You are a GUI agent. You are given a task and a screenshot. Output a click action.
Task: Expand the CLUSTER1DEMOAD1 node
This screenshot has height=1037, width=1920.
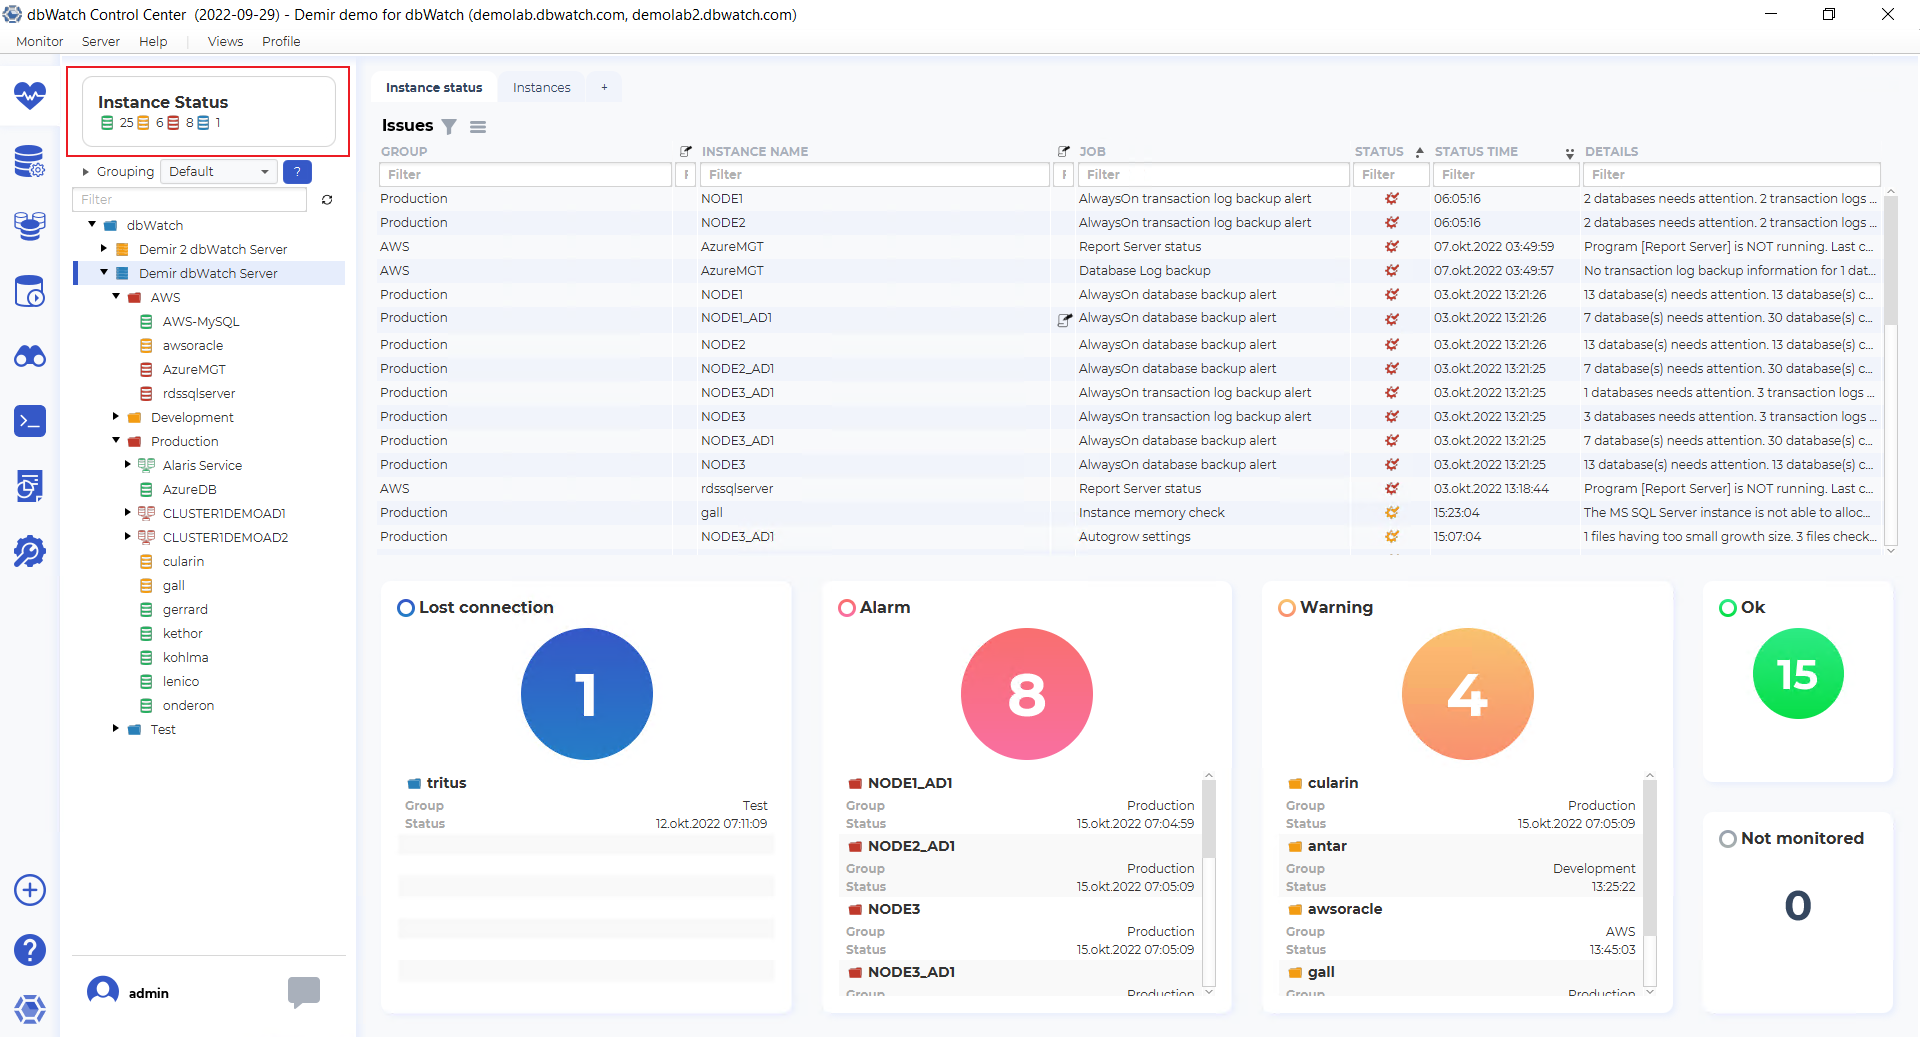pos(128,513)
